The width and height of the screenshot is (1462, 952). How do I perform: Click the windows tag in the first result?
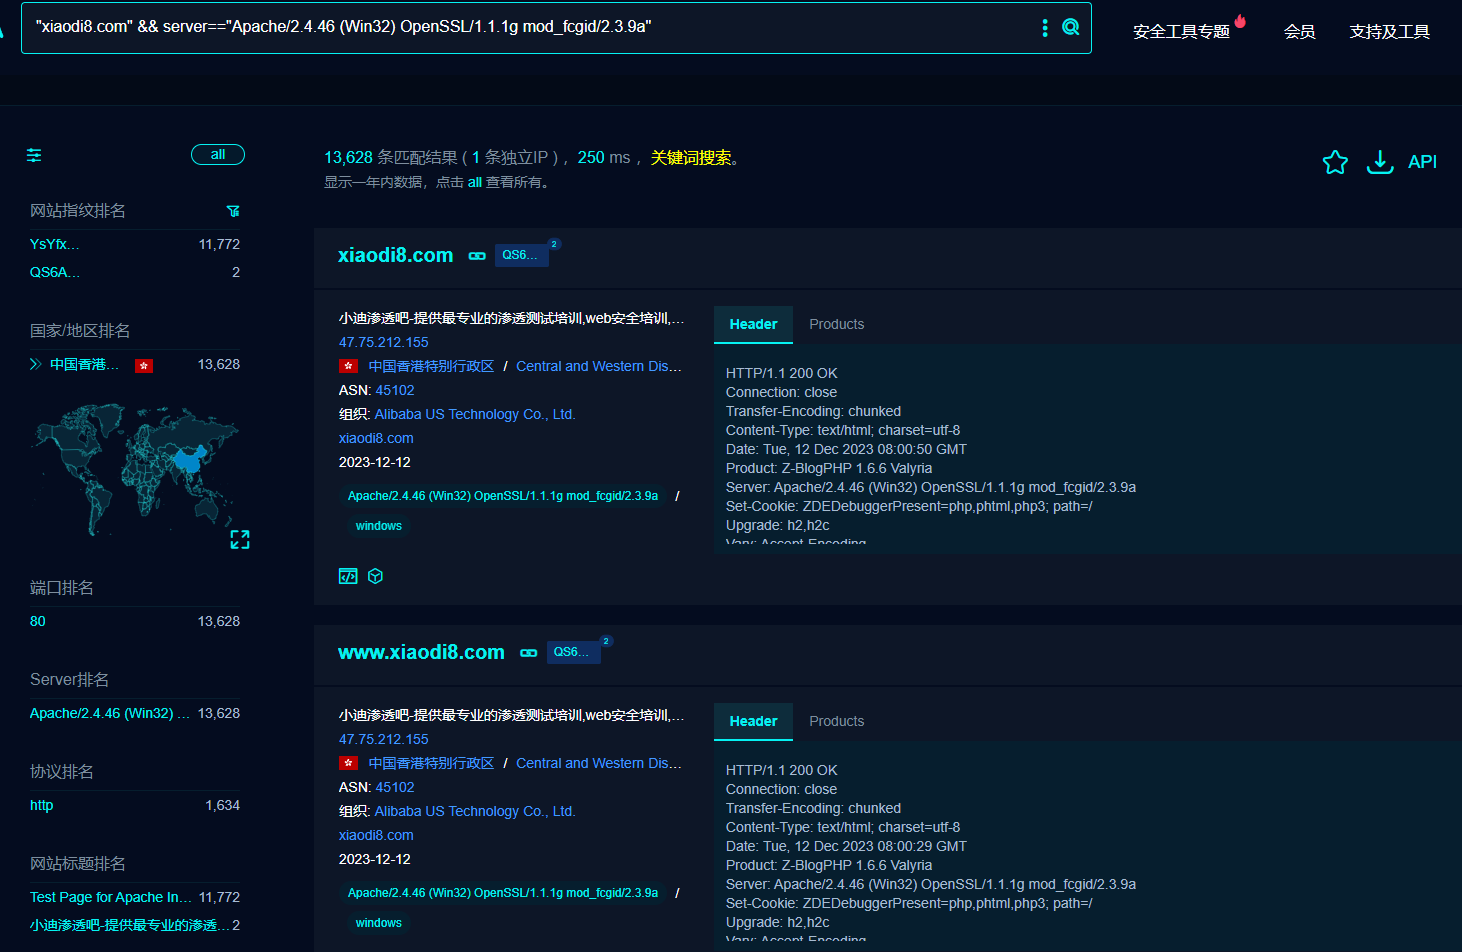pyautogui.click(x=379, y=526)
